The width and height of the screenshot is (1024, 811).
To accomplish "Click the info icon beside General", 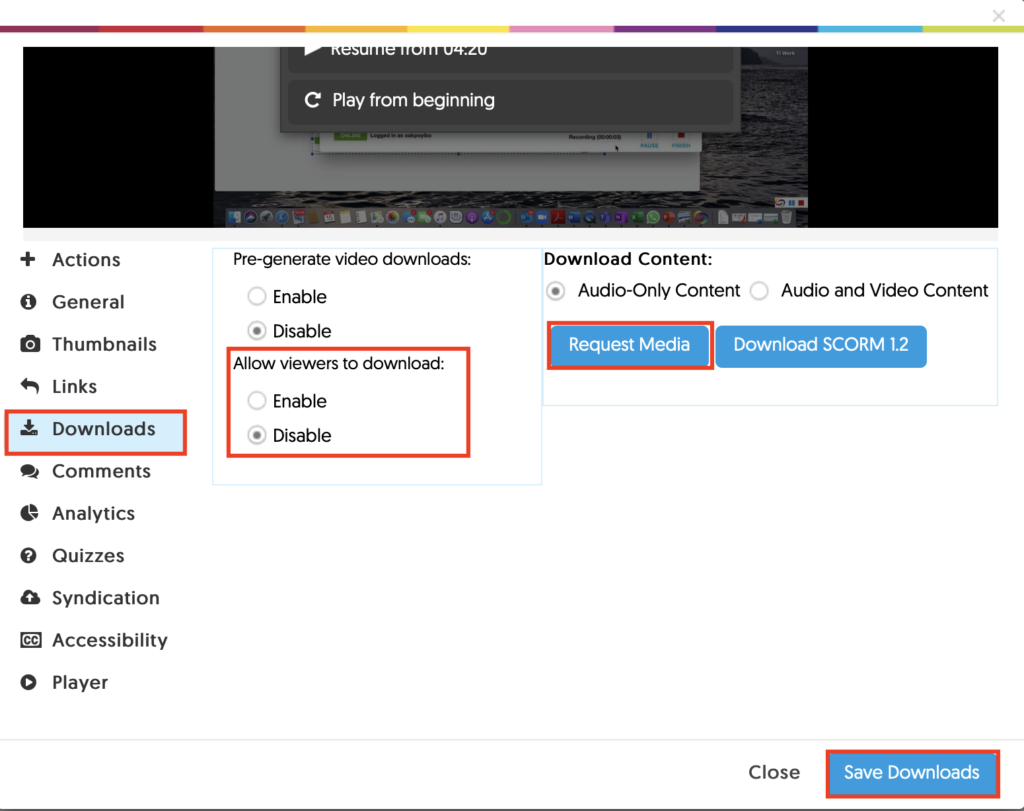I will [x=28, y=302].
